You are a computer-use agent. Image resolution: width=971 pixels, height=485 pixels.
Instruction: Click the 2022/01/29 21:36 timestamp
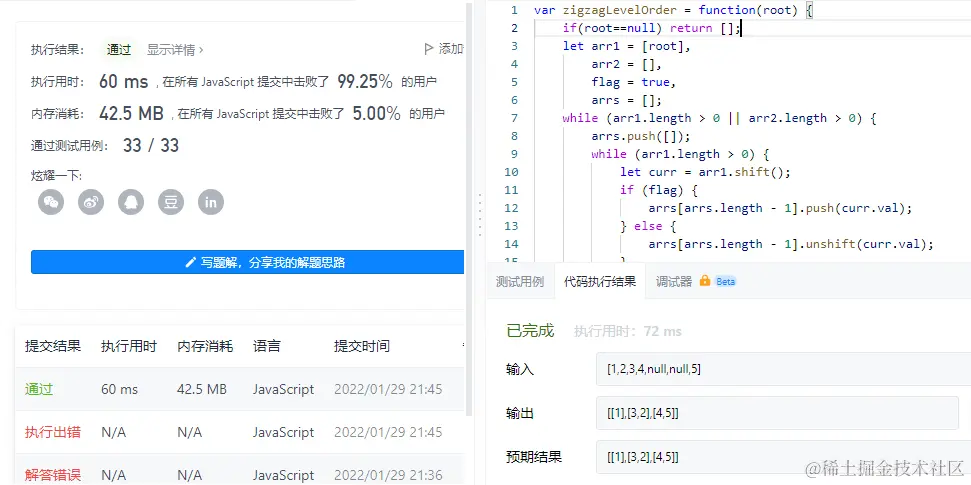pyautogui.click(x=388, y=475)
